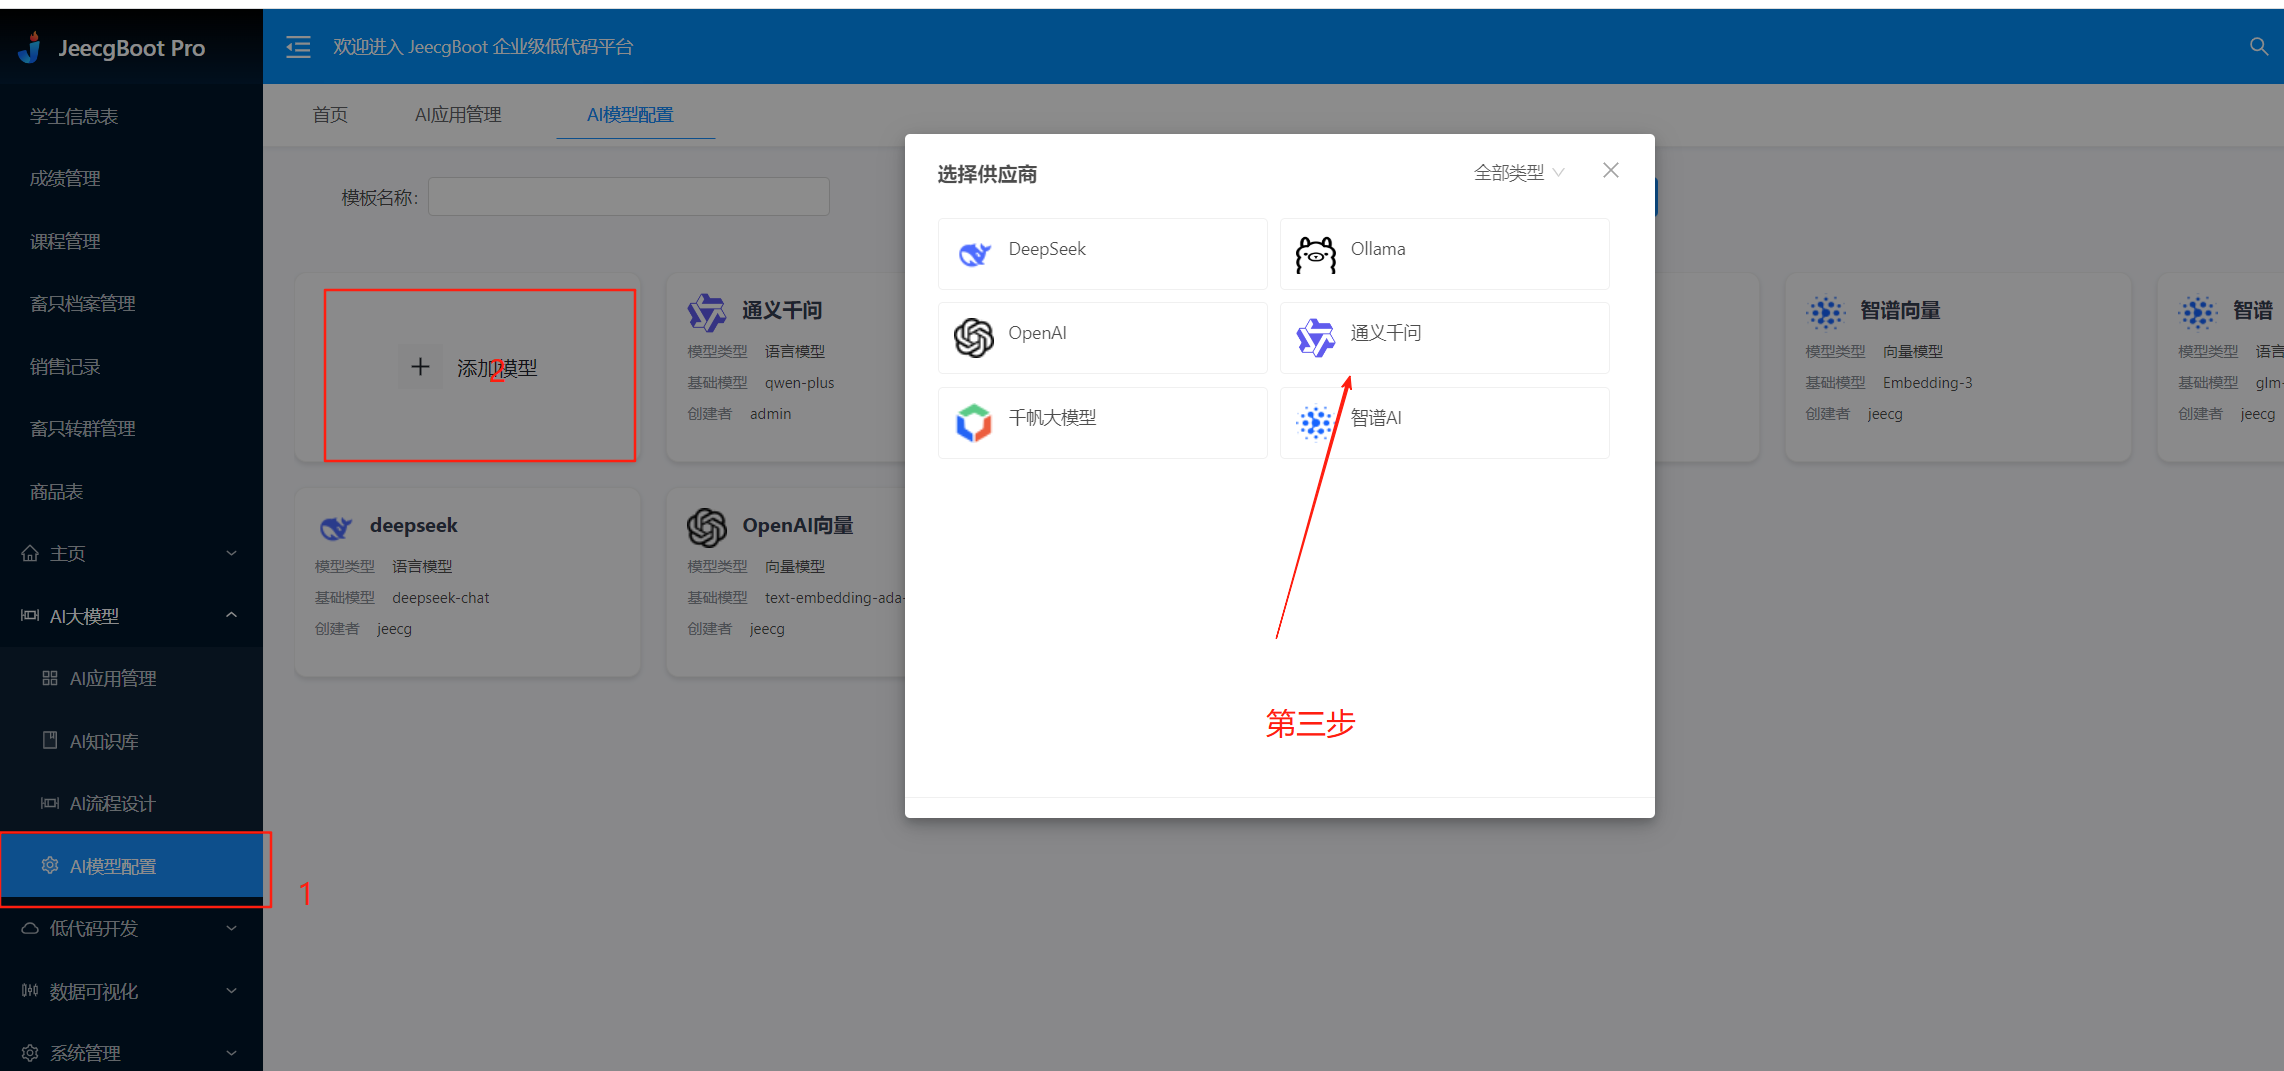Screen dimensions: 2284x1071
Task: Switch to the 首页 tab
Action: tap(330, 115)
